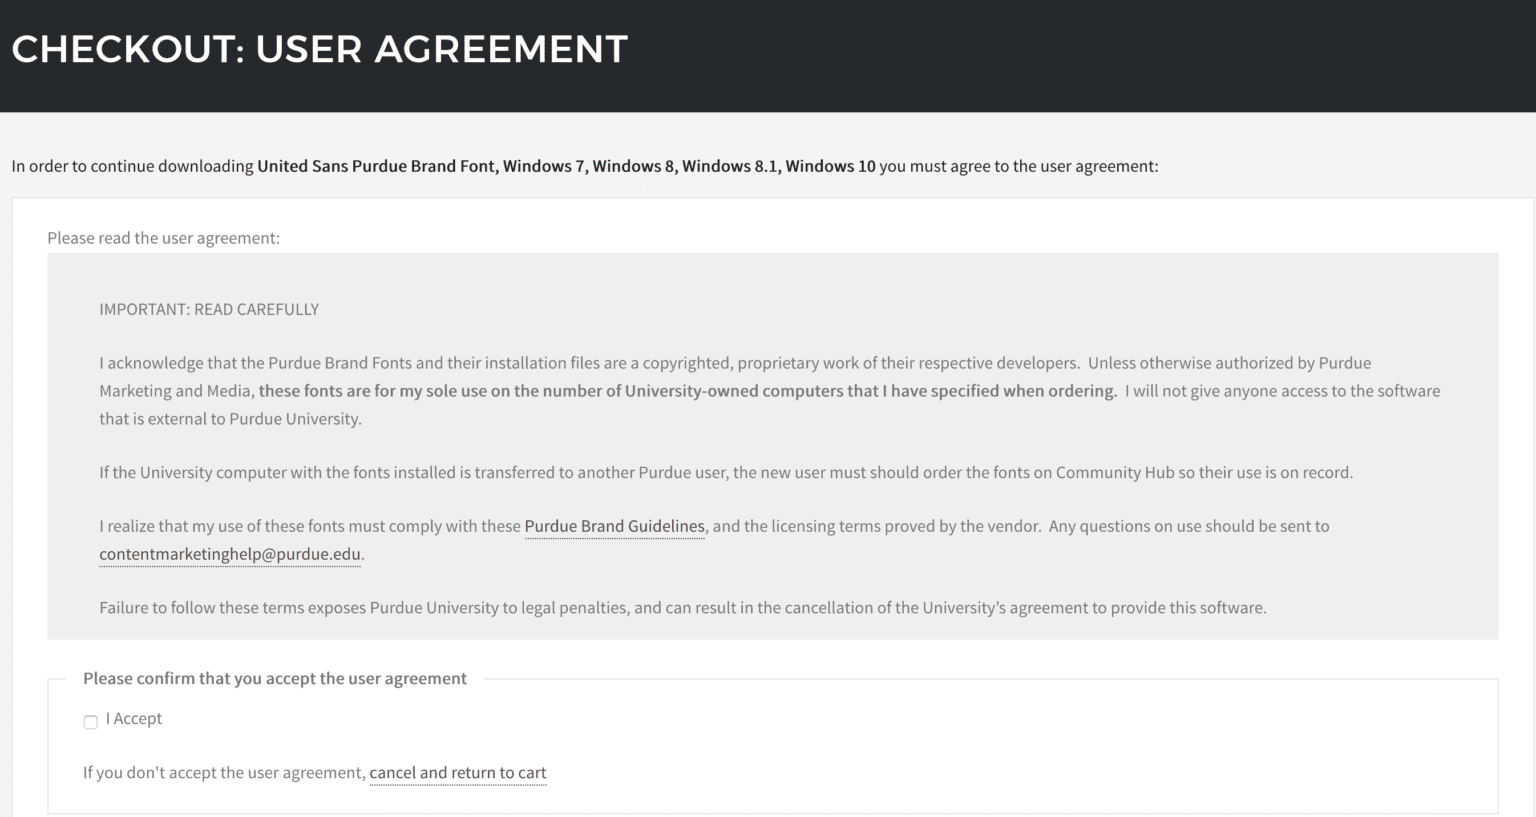1536x817 pixels.
Task: Follow the cancel and return to cart link
Action: tap(458, 773)
